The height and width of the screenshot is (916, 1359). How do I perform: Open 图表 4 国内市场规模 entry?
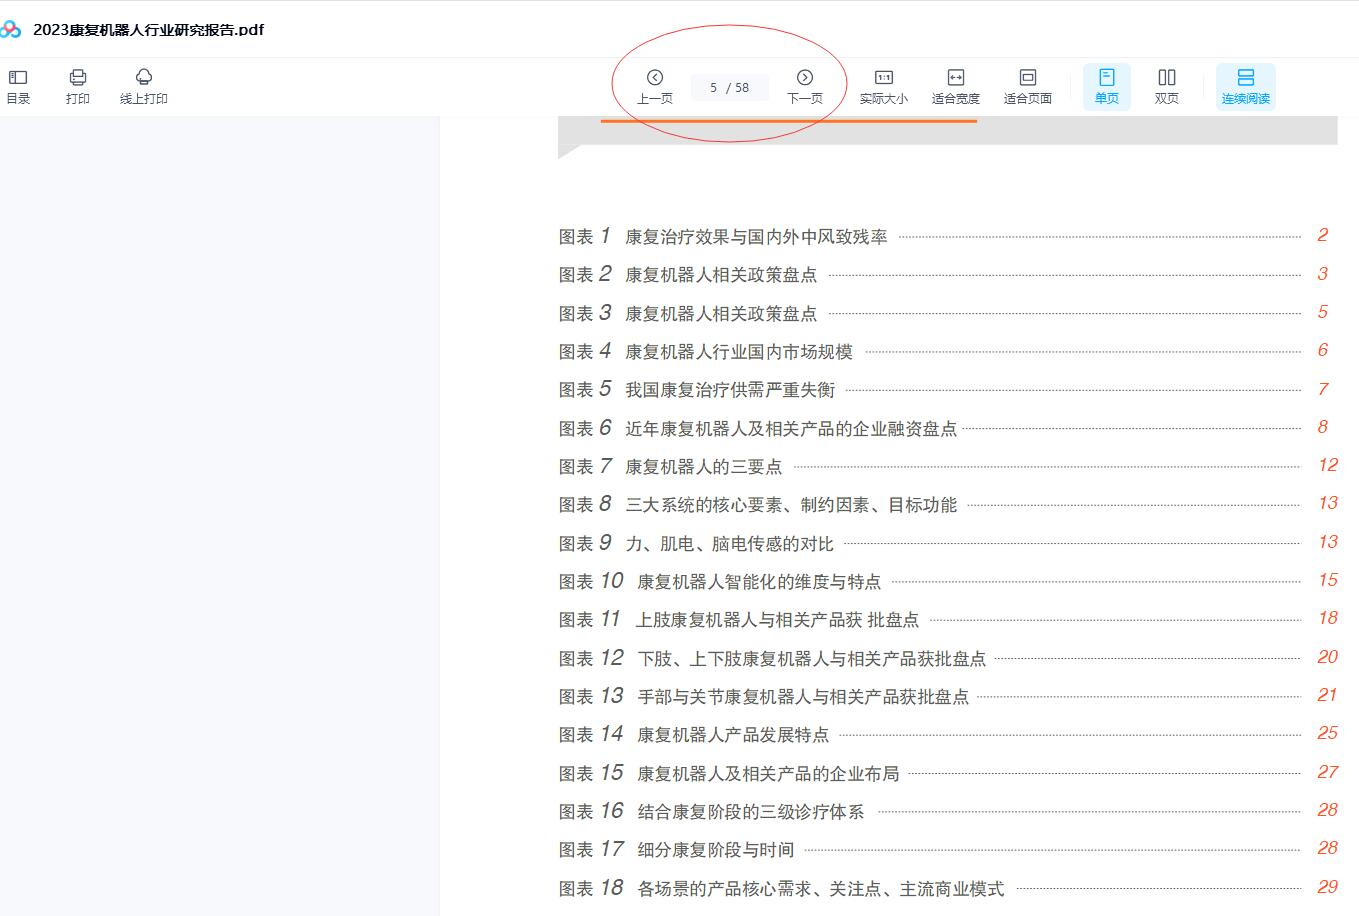tap(738, 352)
